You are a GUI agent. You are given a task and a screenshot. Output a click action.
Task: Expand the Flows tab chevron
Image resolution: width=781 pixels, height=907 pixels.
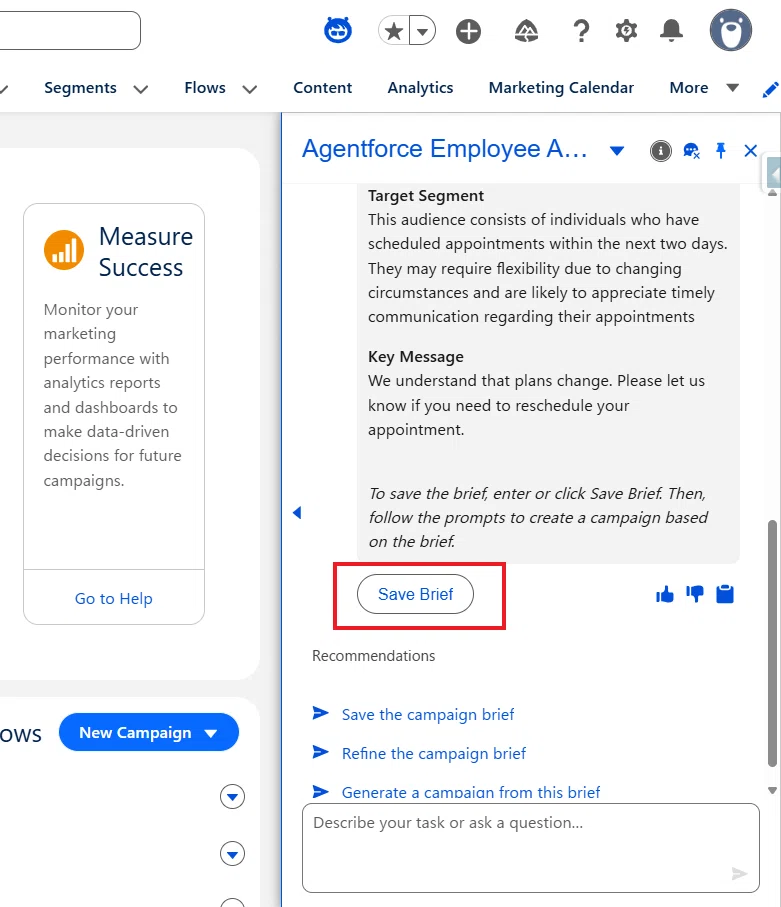249,89
